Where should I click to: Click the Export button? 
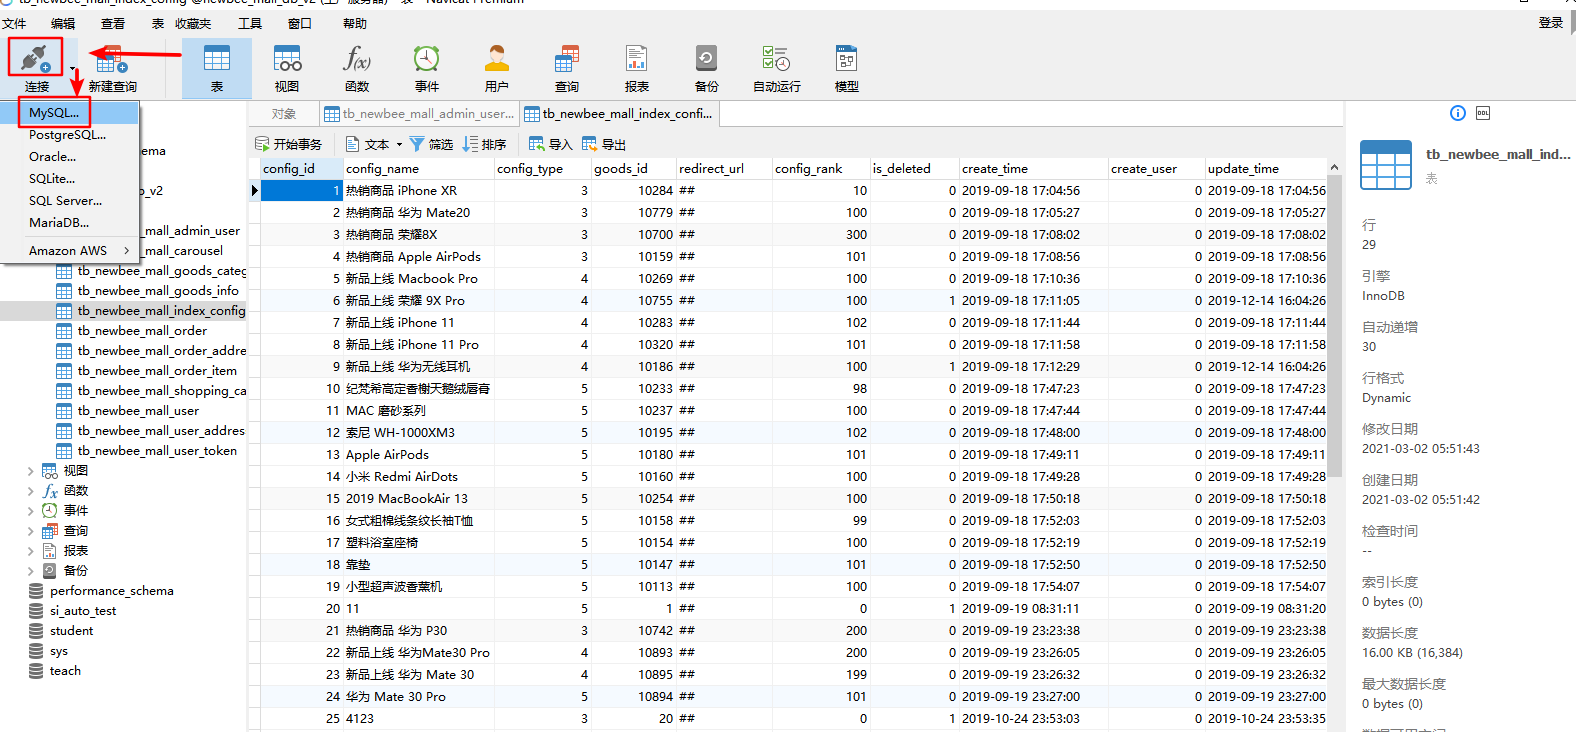[604, 144]
